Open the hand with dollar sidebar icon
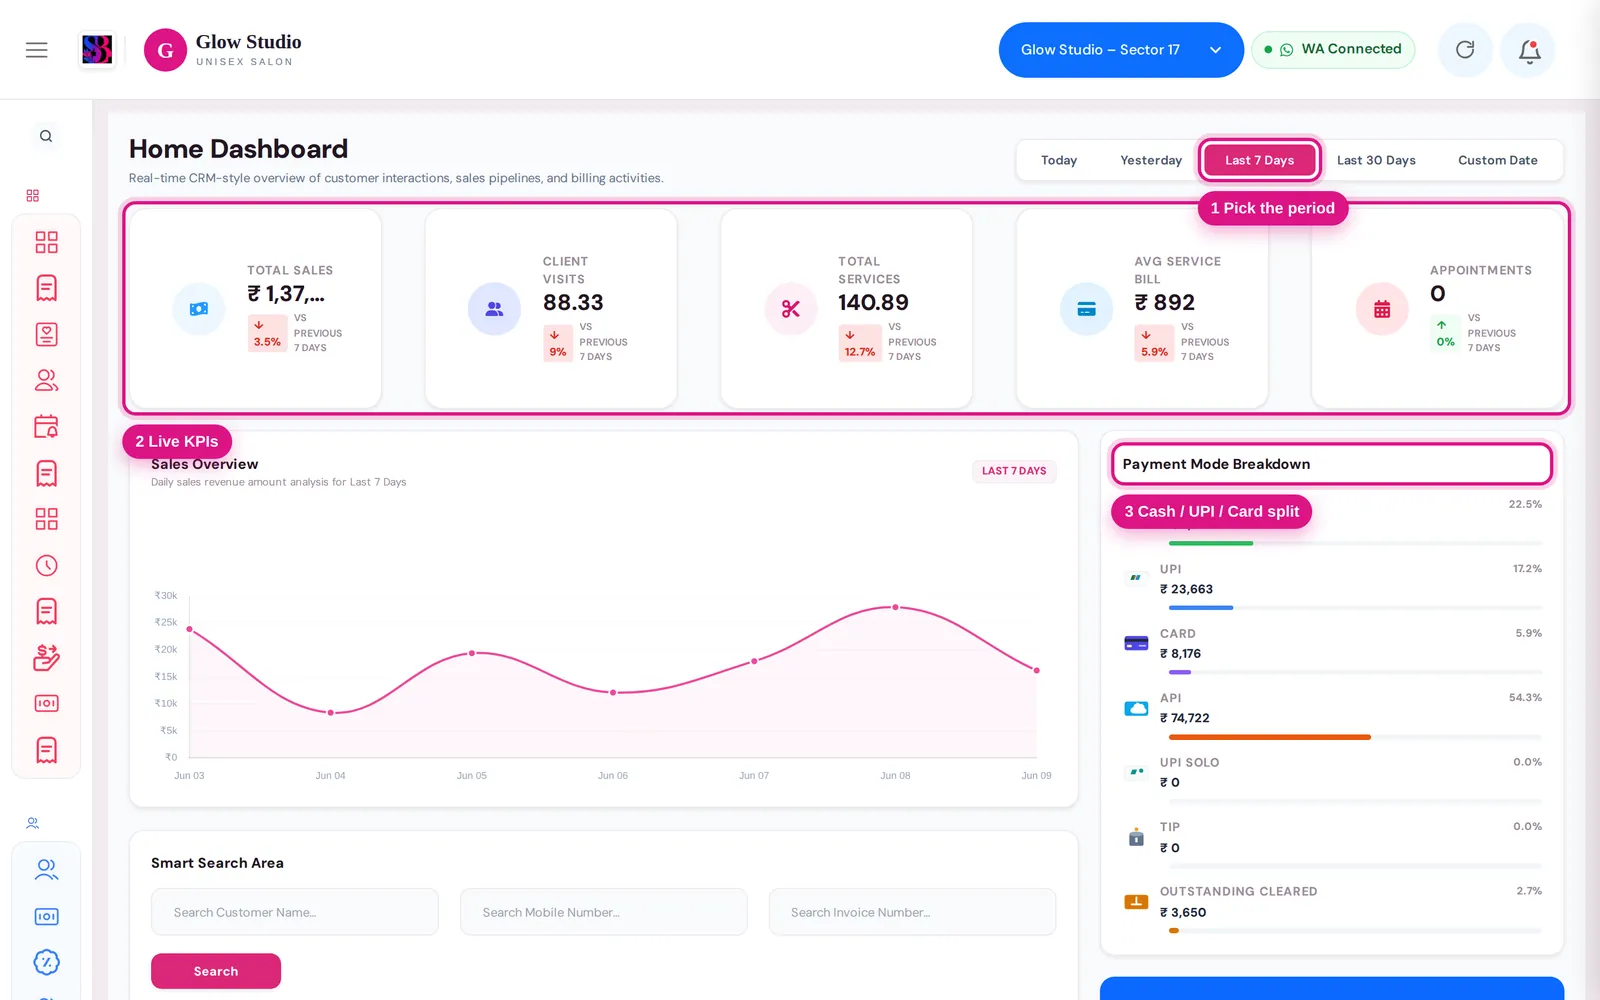Image resolution: width=1600 pixels, height=1000 pixels. [x=46, y=657]
